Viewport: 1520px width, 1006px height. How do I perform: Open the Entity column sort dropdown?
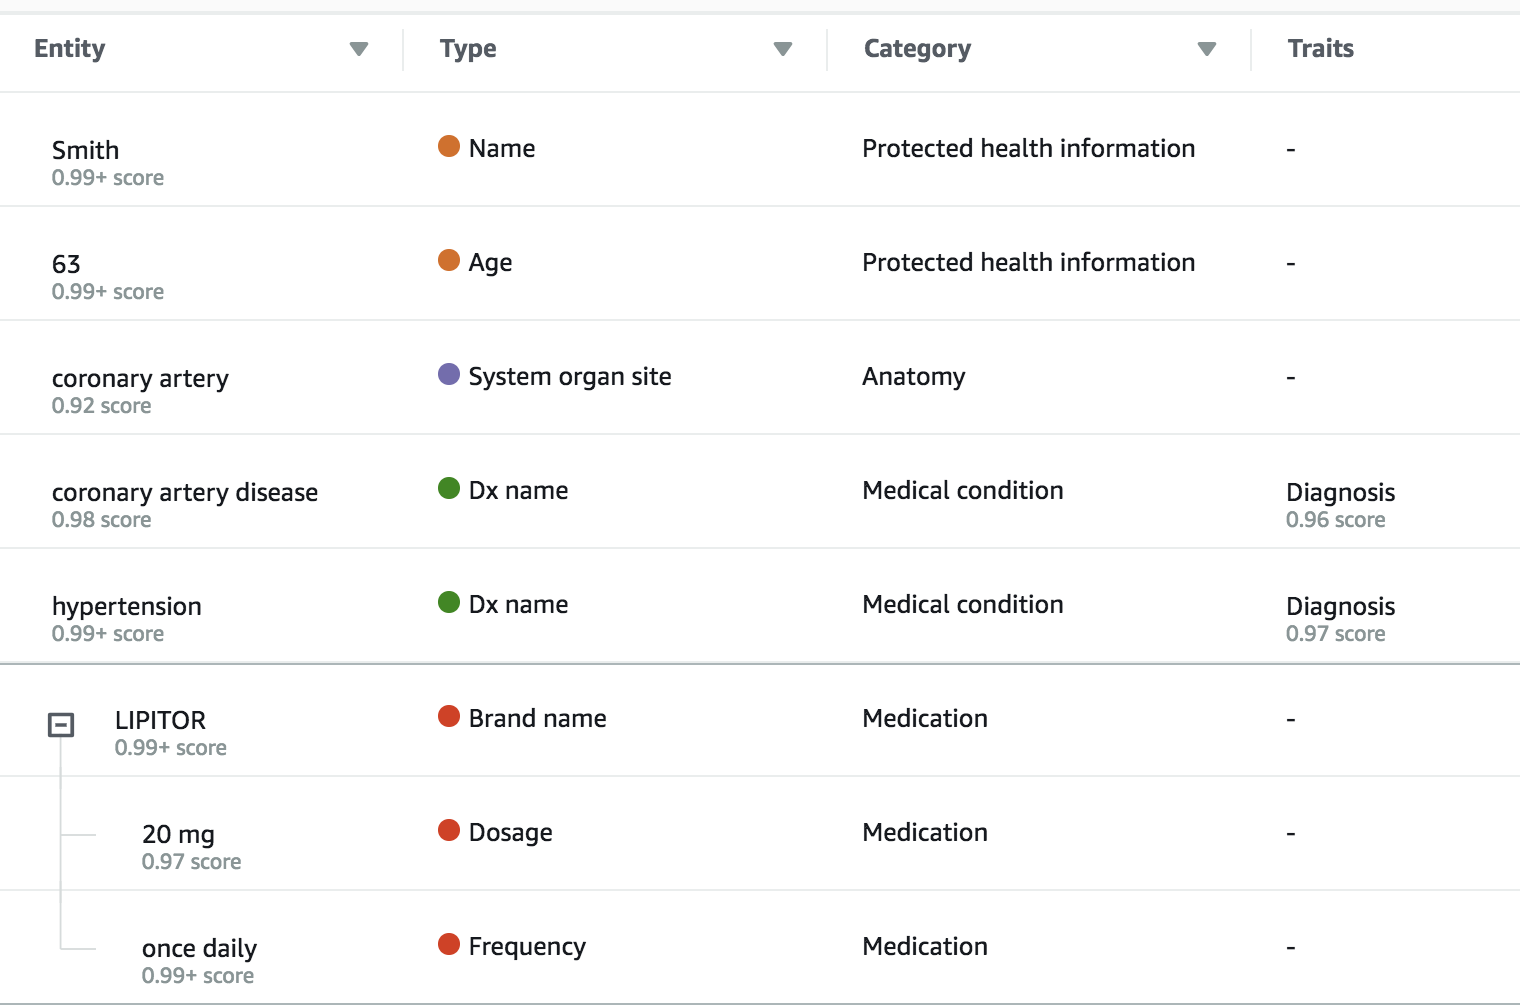[359, 49]
